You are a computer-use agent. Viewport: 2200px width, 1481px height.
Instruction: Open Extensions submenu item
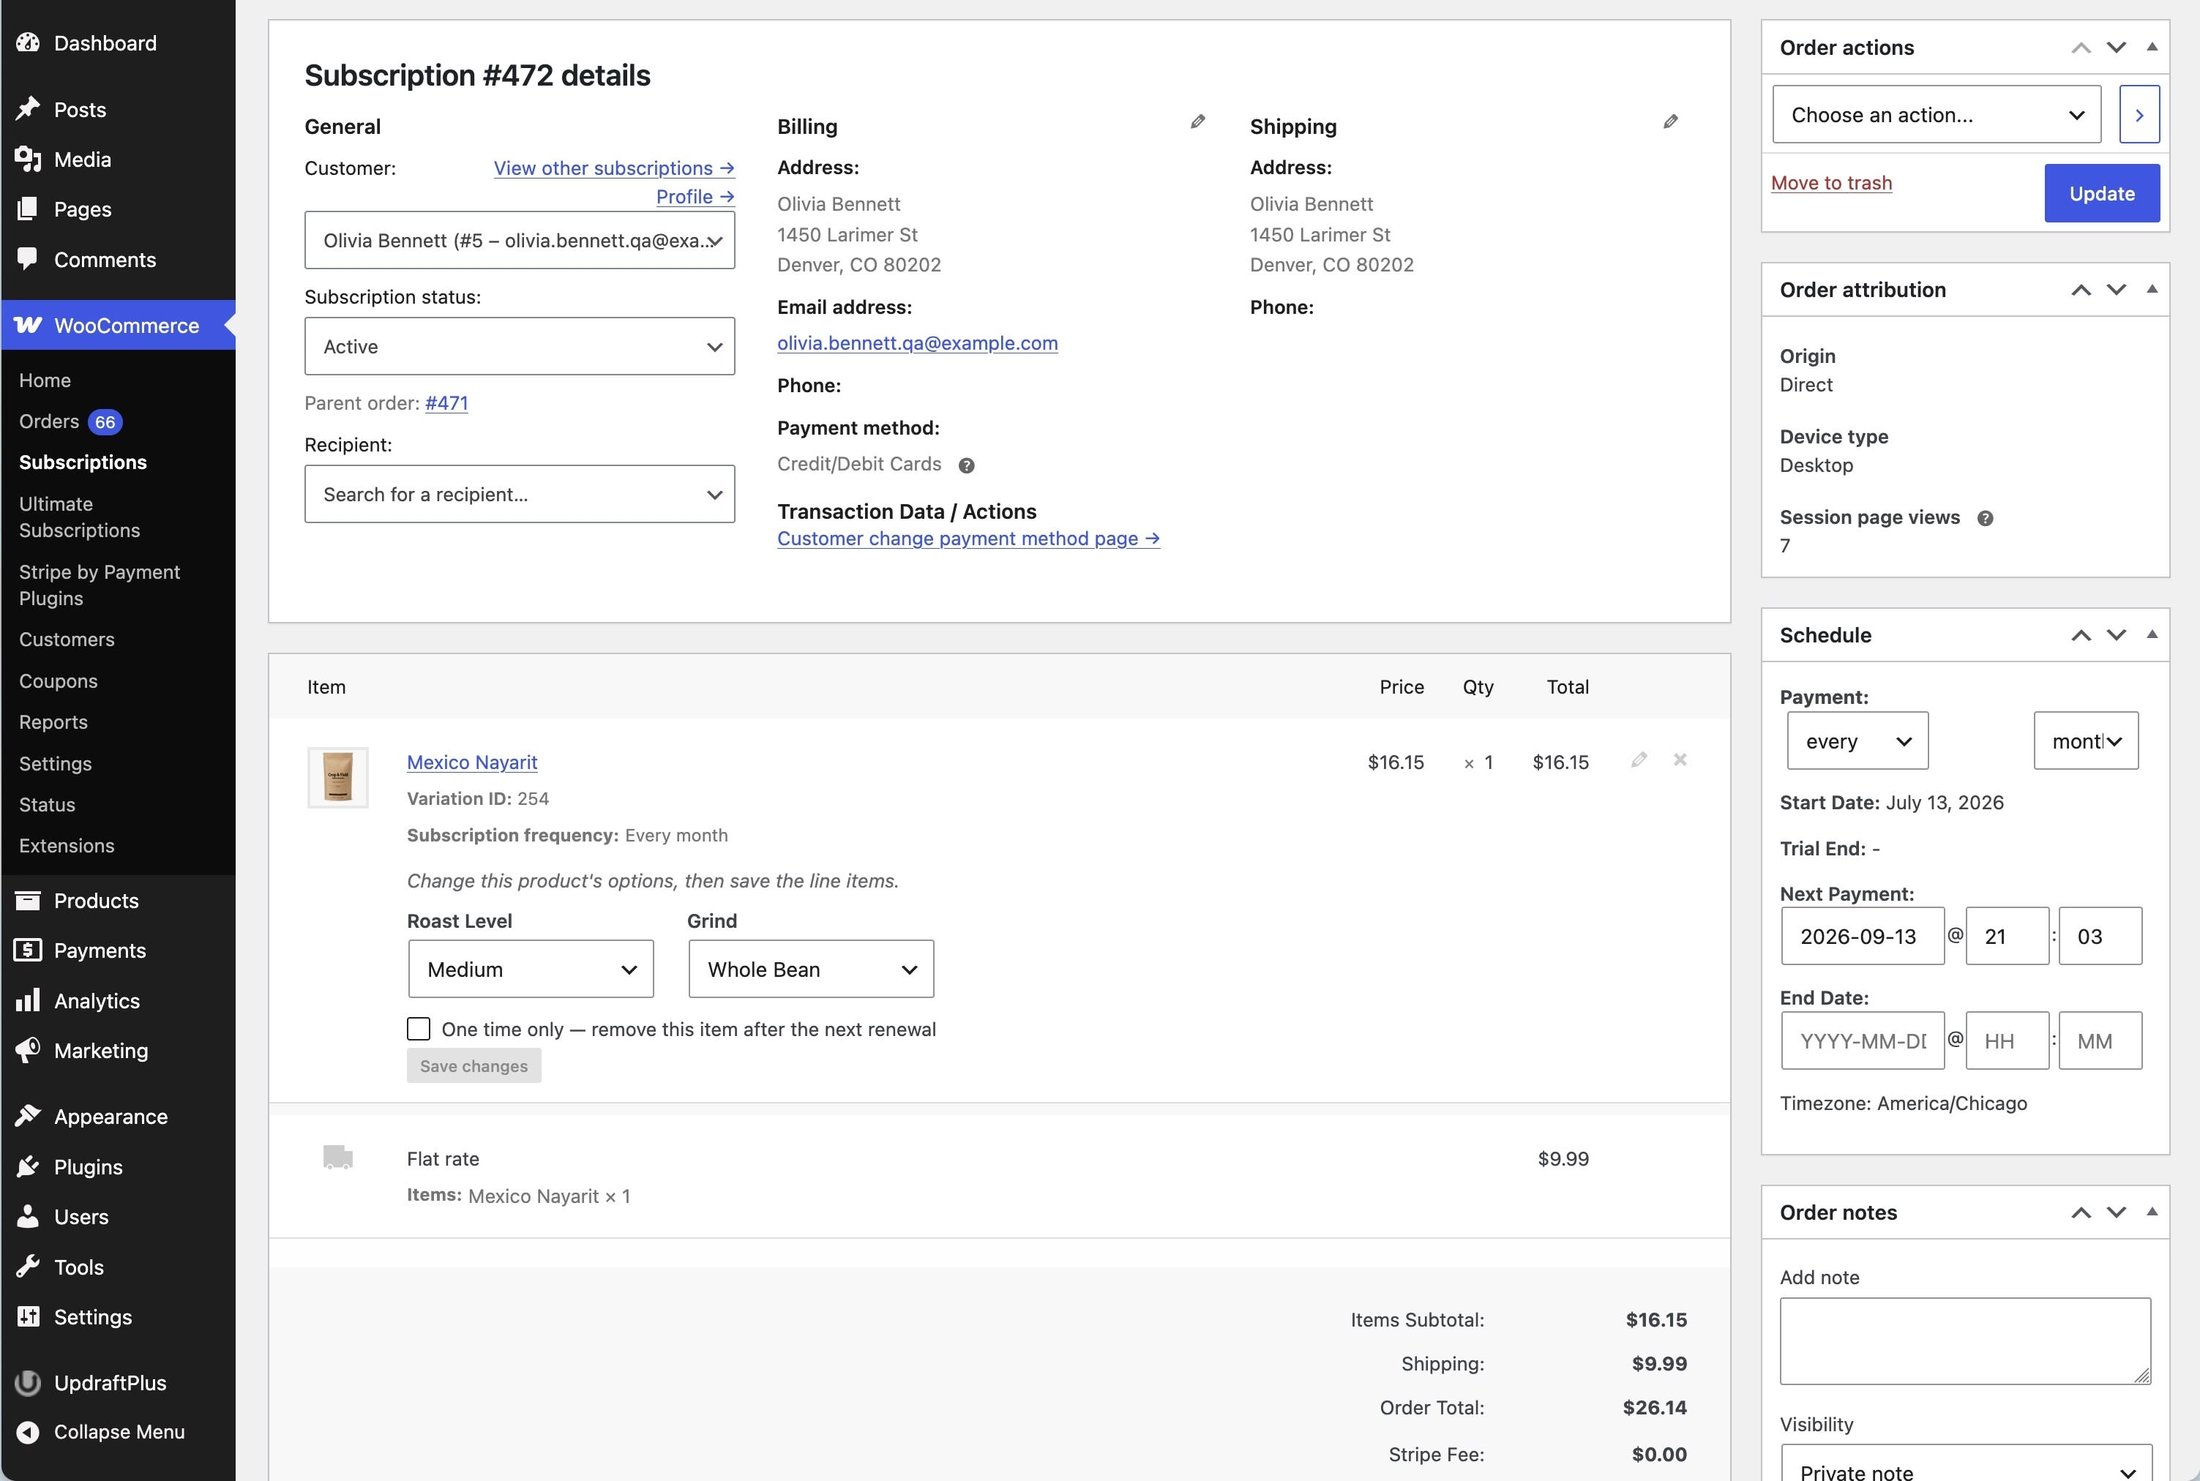tap(67, 846)
